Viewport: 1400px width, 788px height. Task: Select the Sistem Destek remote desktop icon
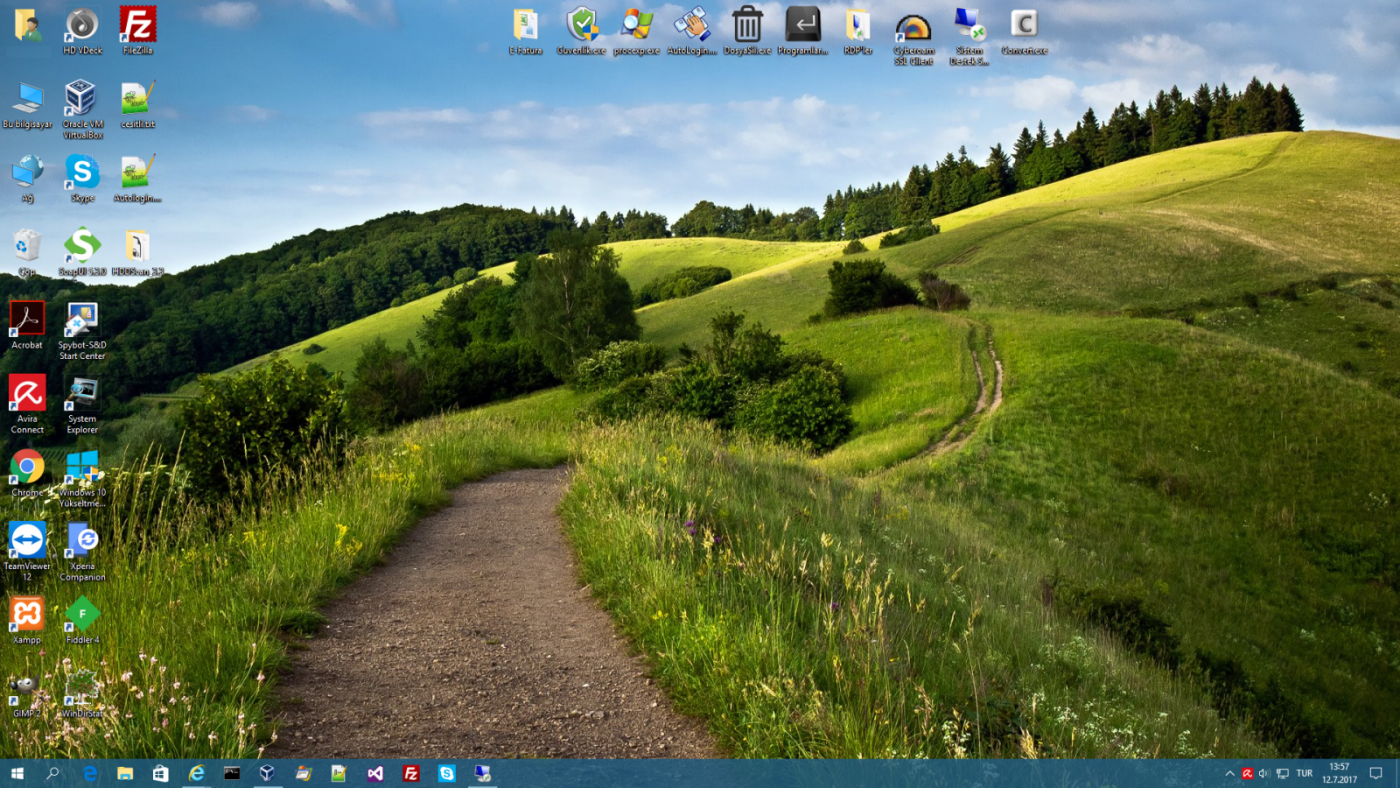(969, 36)
